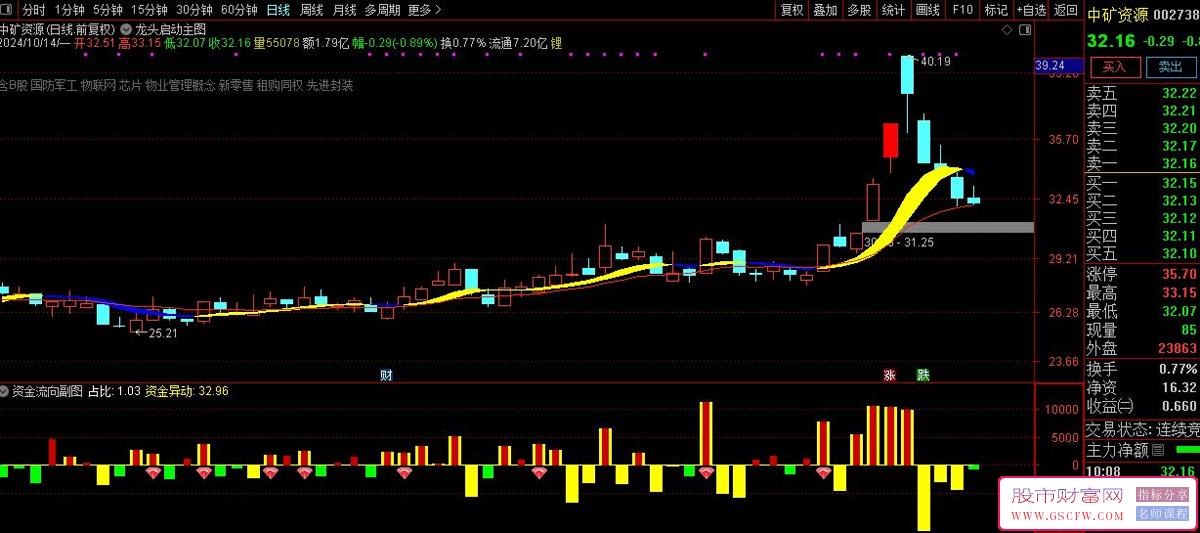Click the 物业管理概念 tag
The image size is (1200, 533).
(x=179, y=86)
